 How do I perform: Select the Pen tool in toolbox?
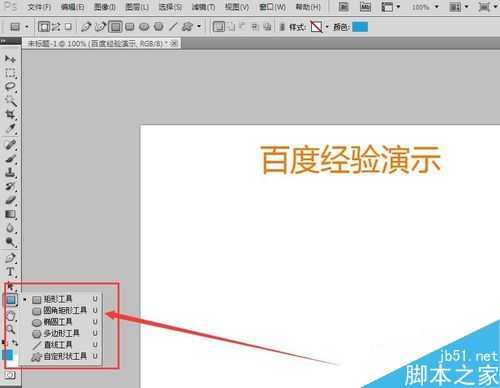pyautogui.click(x=10, y=258)
